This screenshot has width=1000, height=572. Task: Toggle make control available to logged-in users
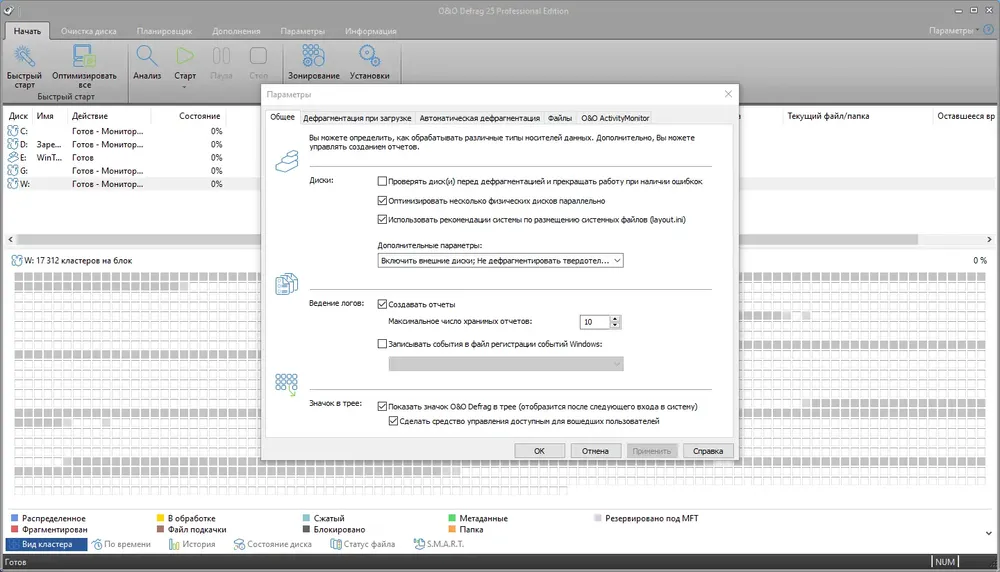tap(393, 421)
